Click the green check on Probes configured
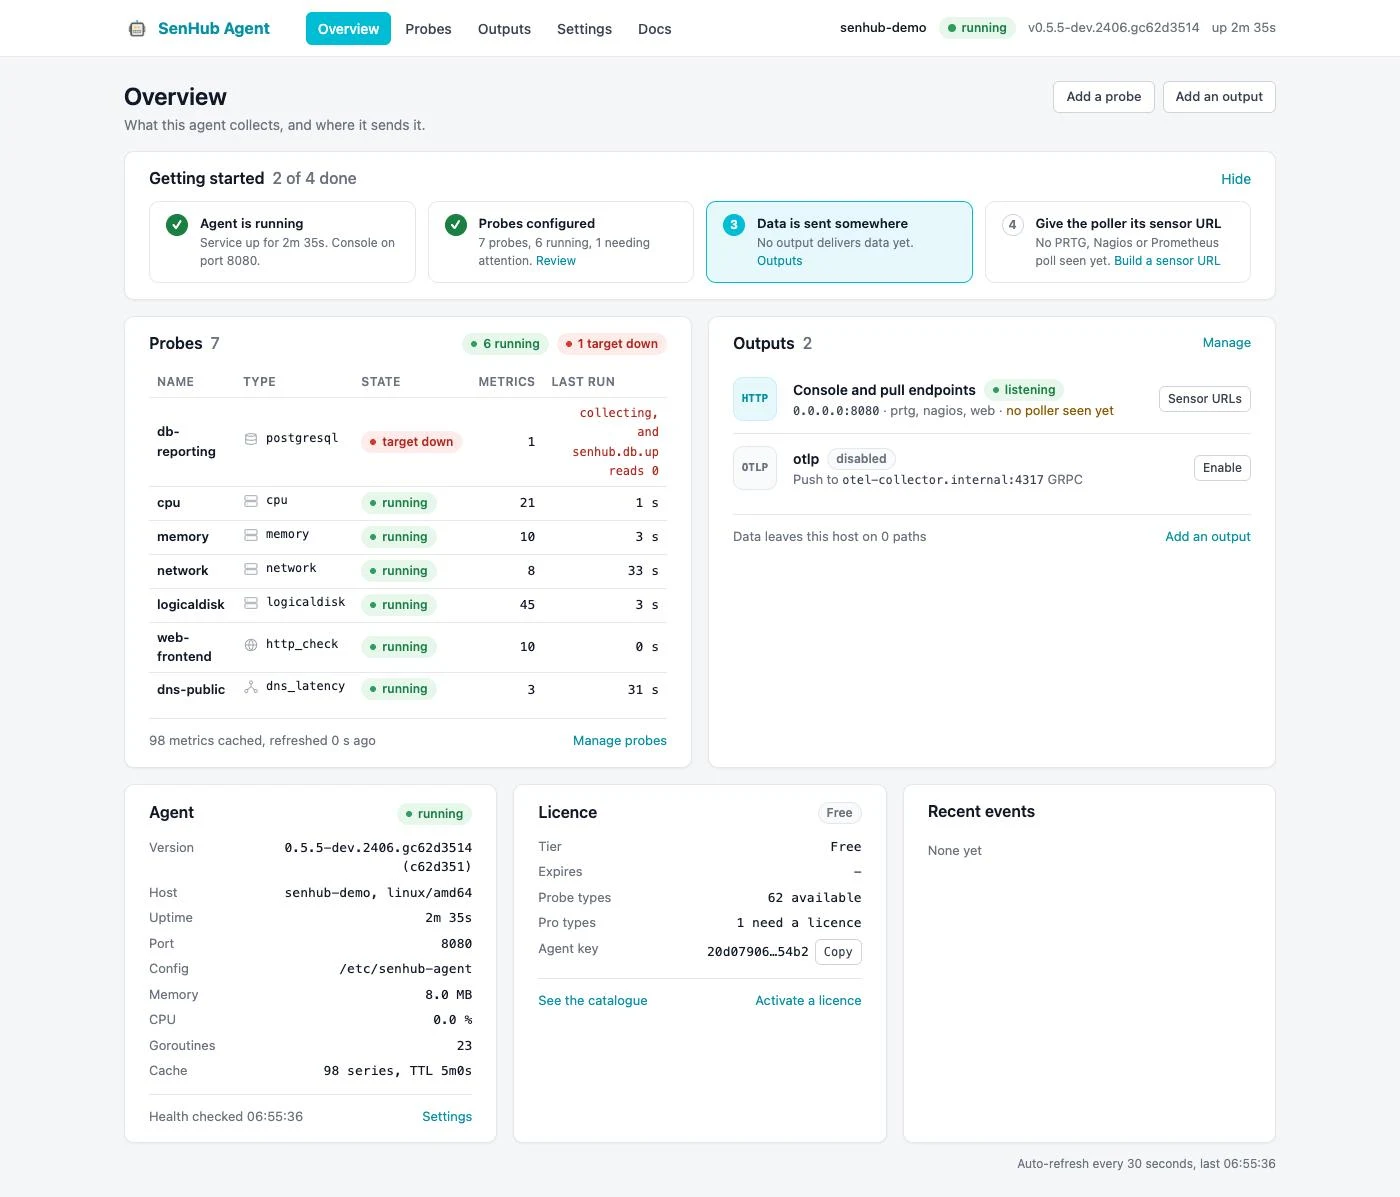This screenshot has width=1400, height=1197. tap(456, 225)
